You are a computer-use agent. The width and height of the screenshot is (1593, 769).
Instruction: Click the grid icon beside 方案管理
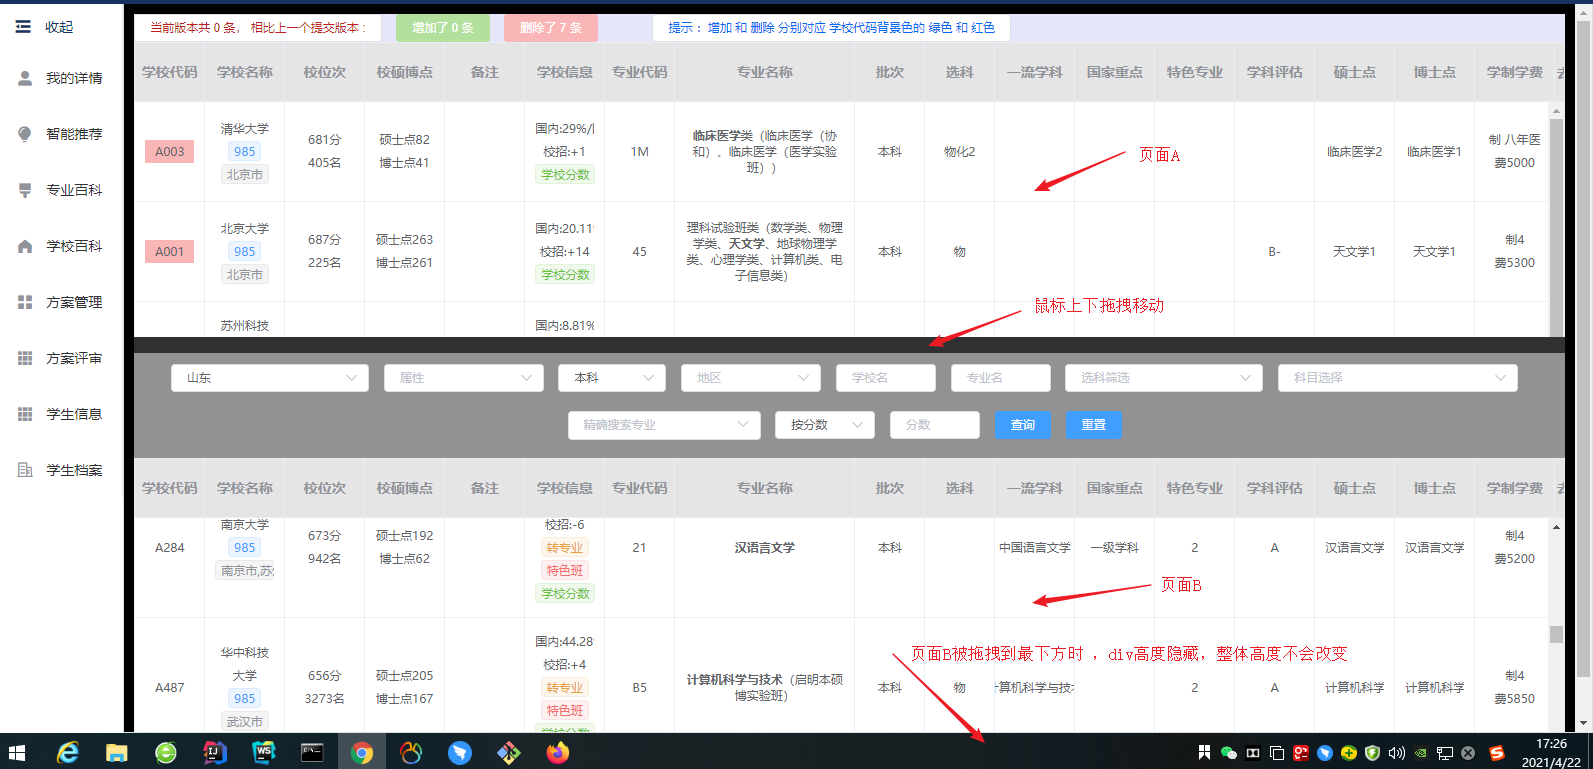[25, 302]
